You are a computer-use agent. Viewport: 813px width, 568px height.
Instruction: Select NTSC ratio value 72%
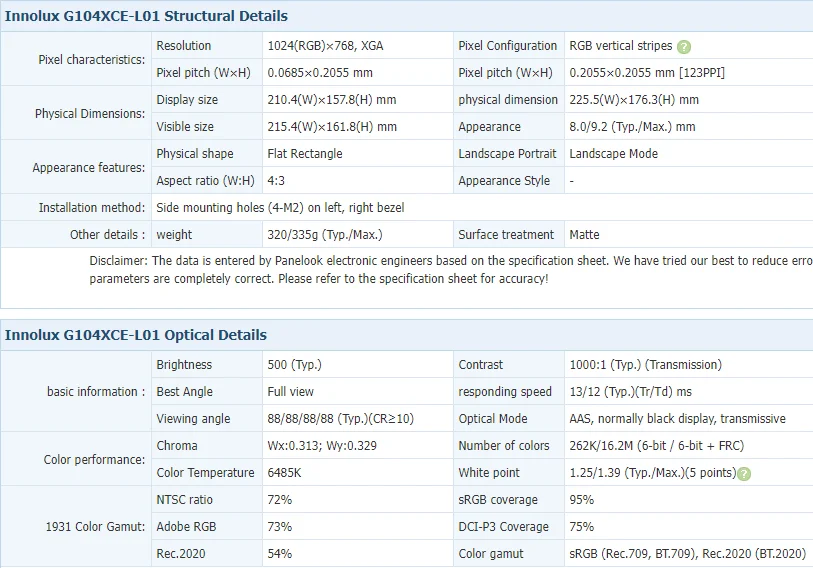[279, 500]
